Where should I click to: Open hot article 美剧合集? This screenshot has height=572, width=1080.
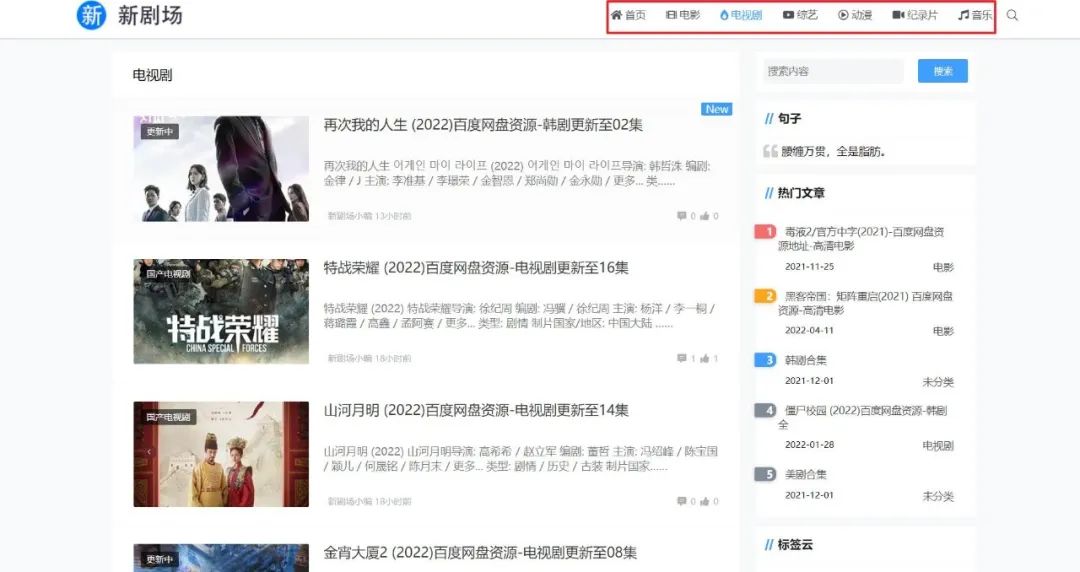pyautogui.click(x=805, y=474)
